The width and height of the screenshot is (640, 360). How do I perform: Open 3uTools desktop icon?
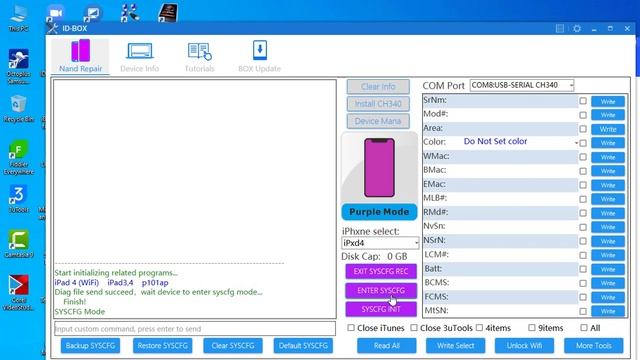point(18,199)
